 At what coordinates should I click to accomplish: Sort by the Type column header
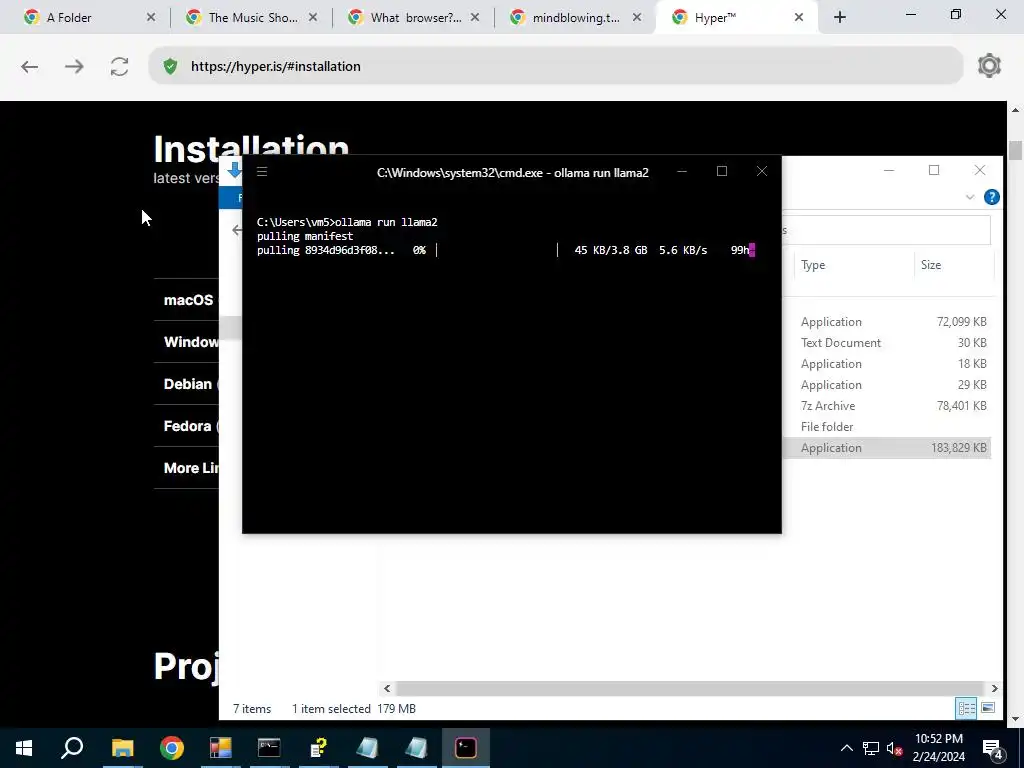pos(853,265)
